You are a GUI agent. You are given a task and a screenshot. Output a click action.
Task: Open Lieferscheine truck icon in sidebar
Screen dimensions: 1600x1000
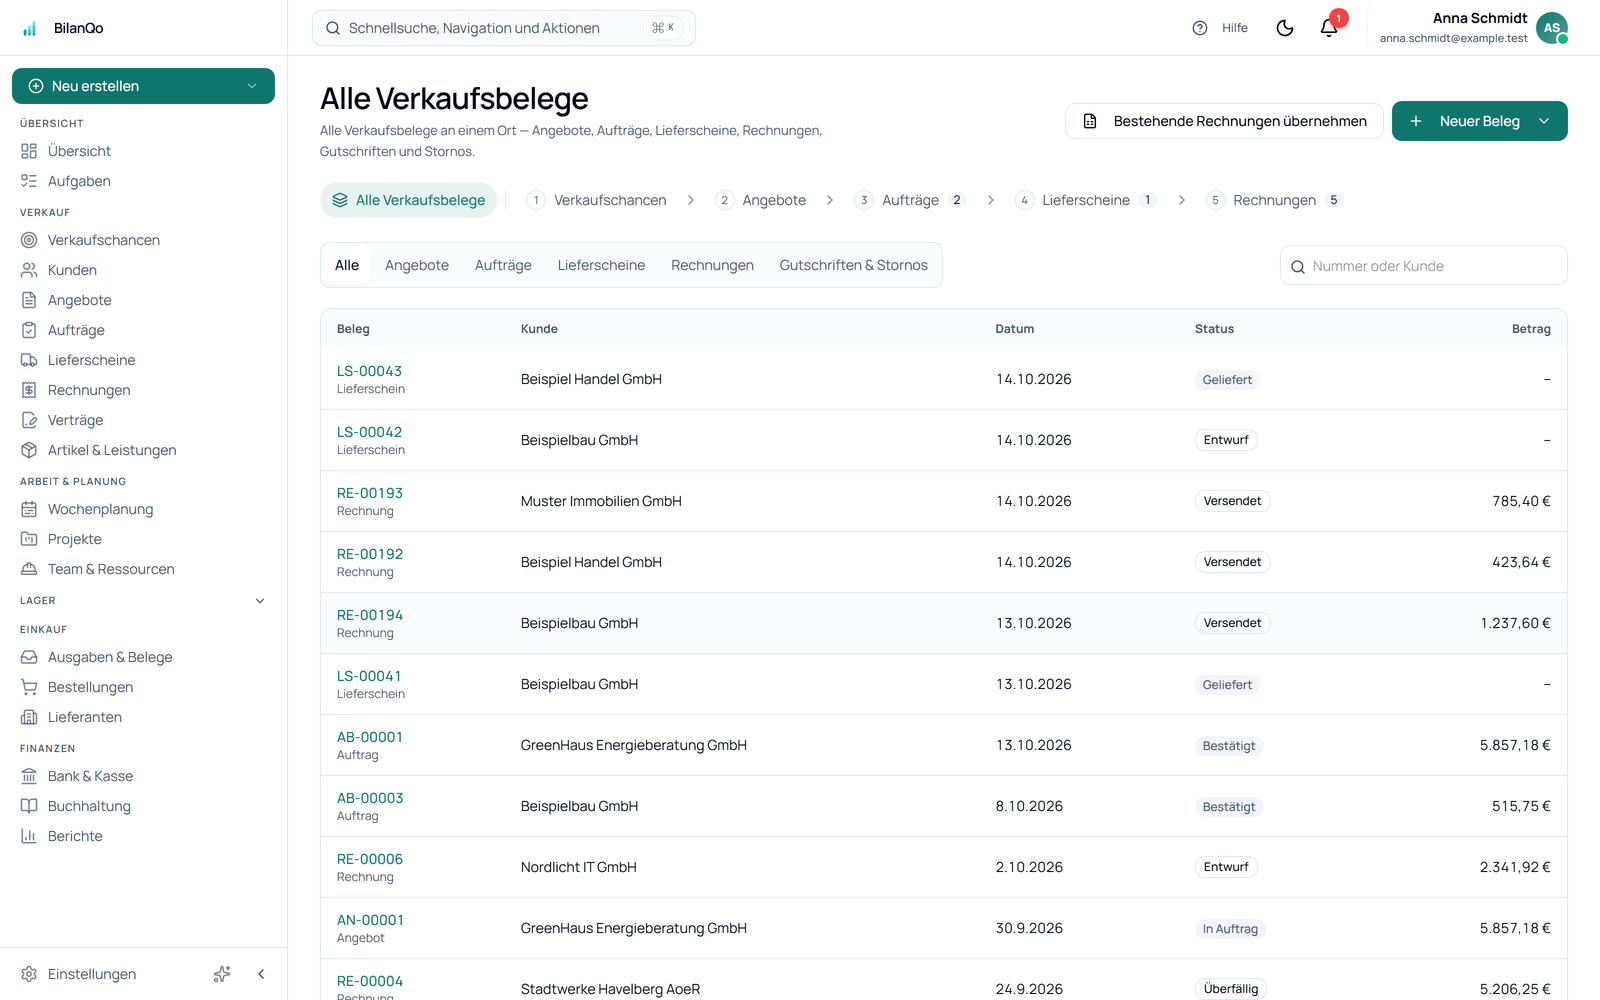click(x=29, y=360)
